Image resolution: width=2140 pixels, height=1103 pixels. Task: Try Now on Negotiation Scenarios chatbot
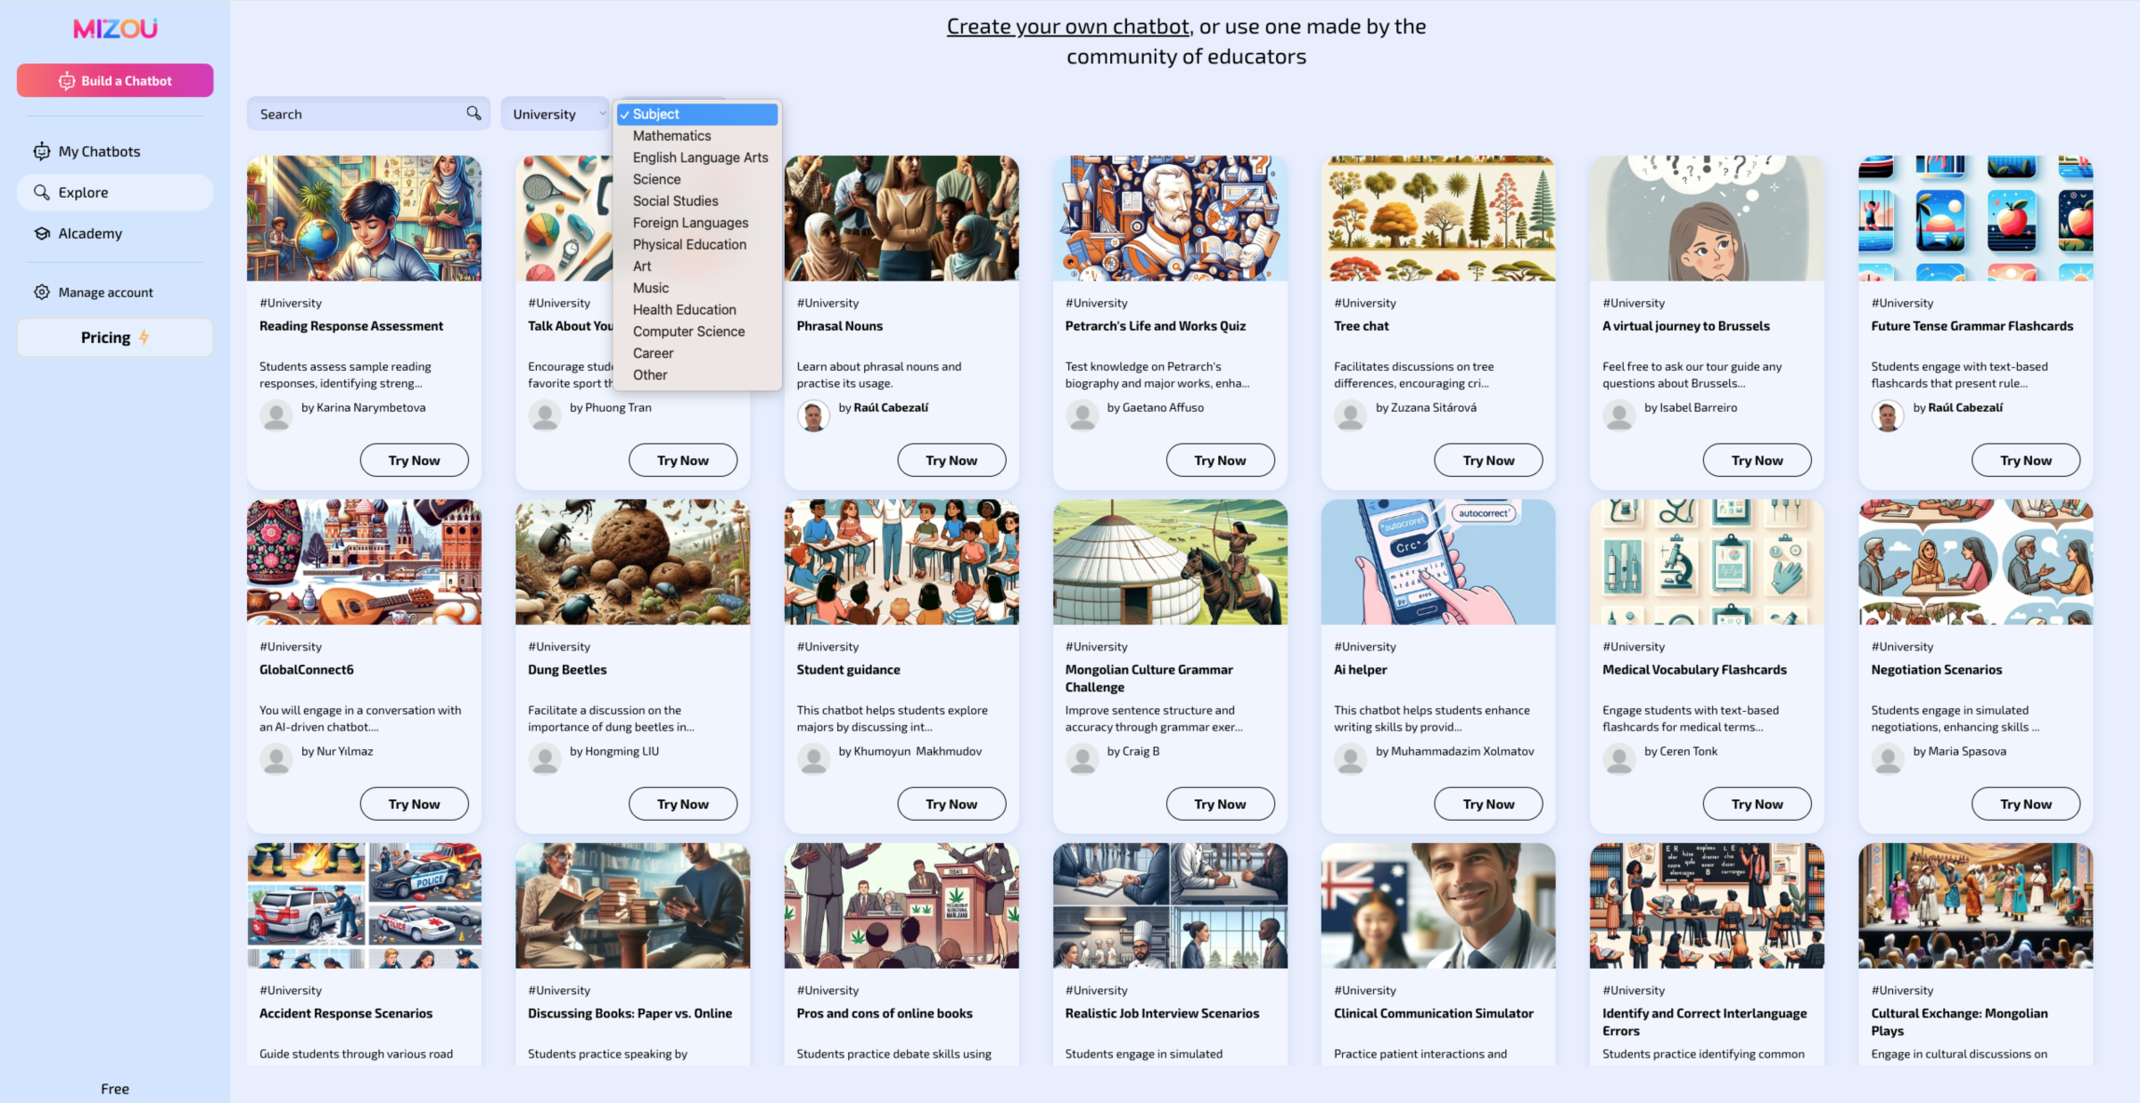(2026, 803)
